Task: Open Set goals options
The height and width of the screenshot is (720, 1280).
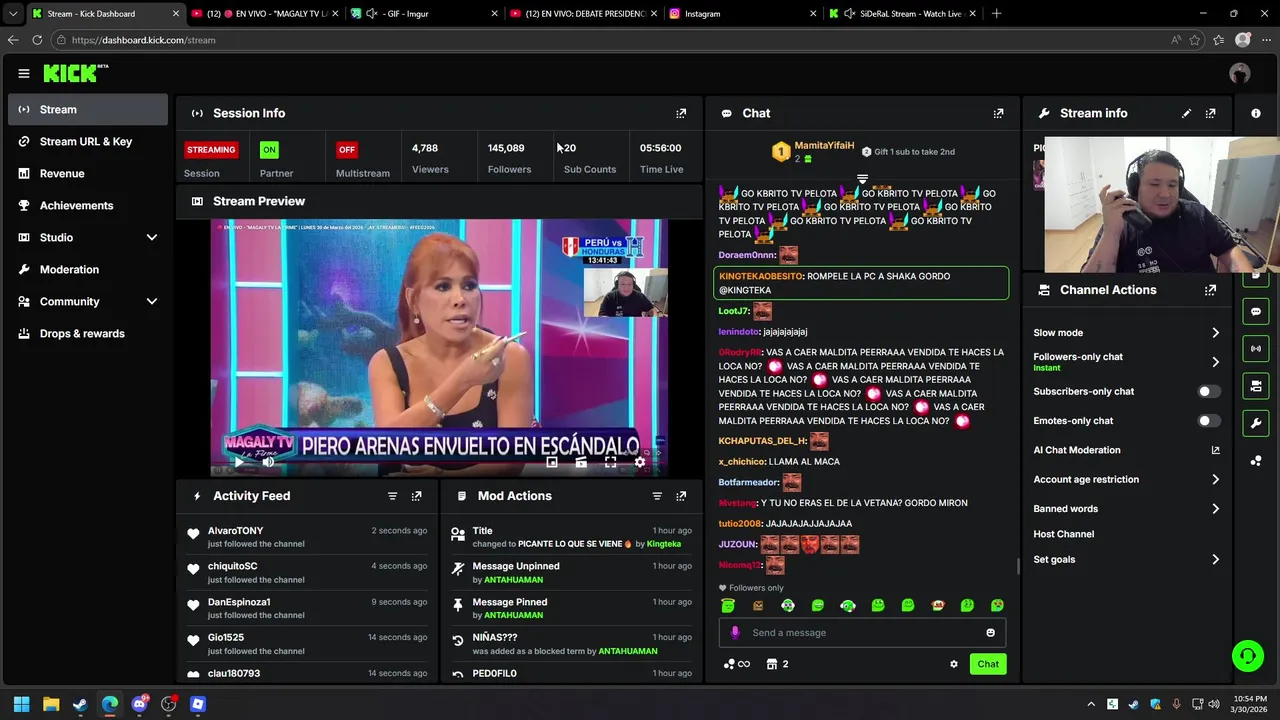Action: 1127,560
